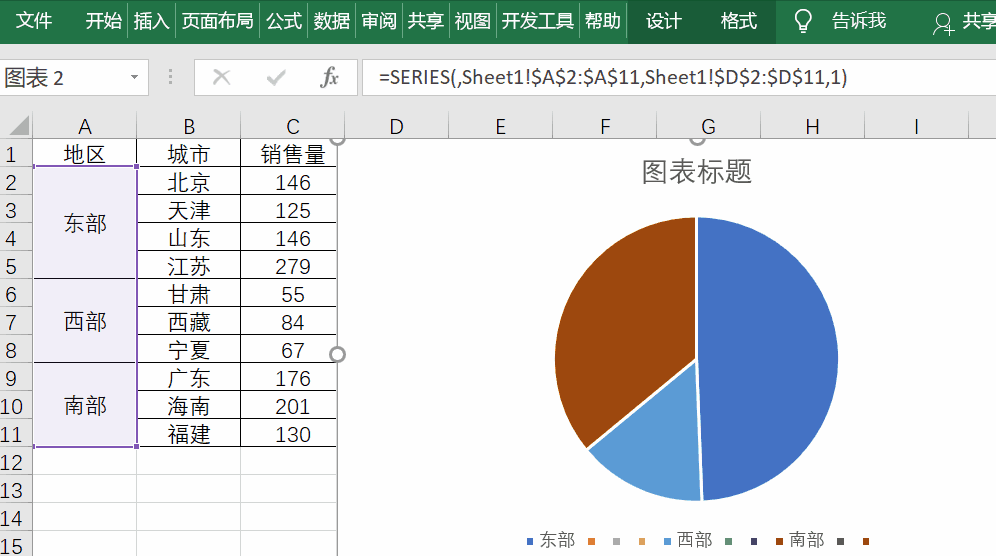Screen dimensions: 996x556
Task: Select column G header
Action: (708, 126)
